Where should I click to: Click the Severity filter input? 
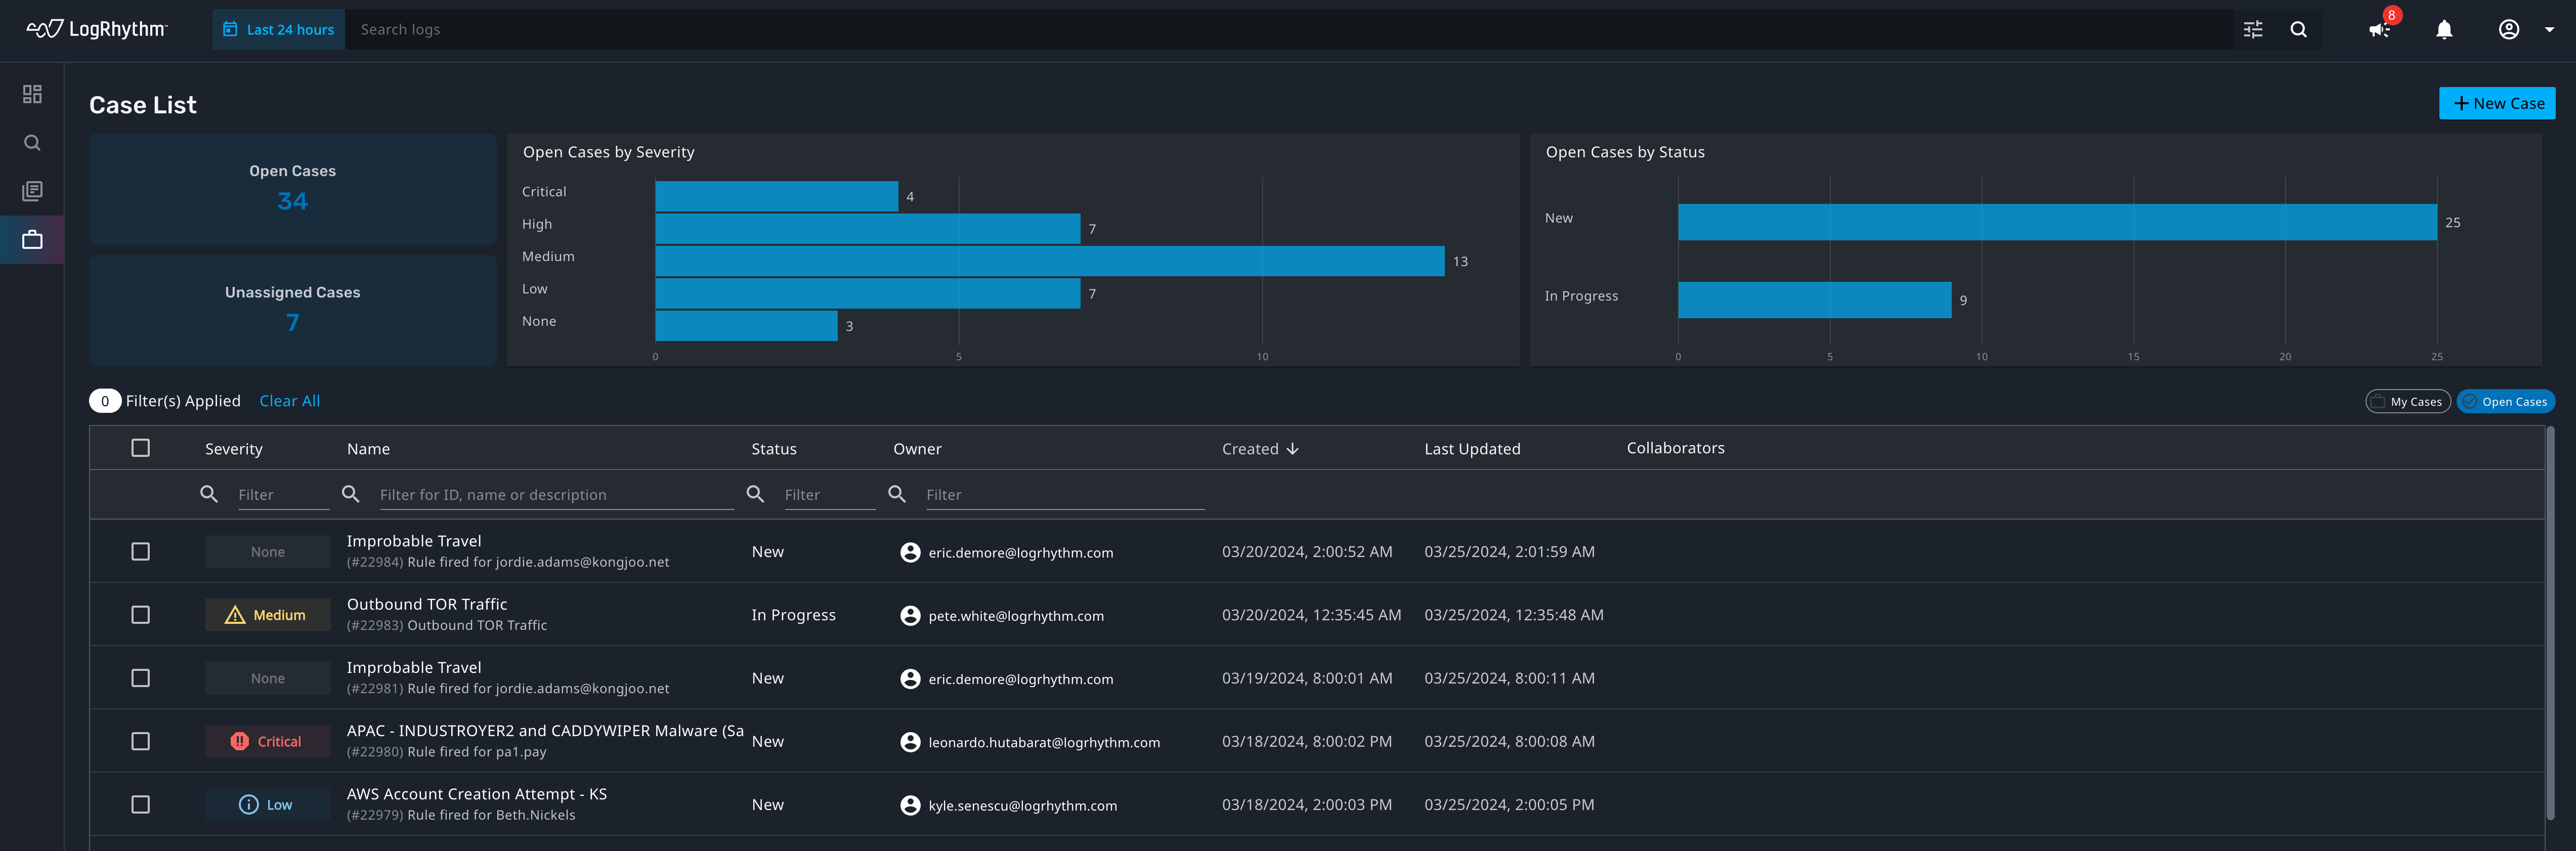pos(283,495)
